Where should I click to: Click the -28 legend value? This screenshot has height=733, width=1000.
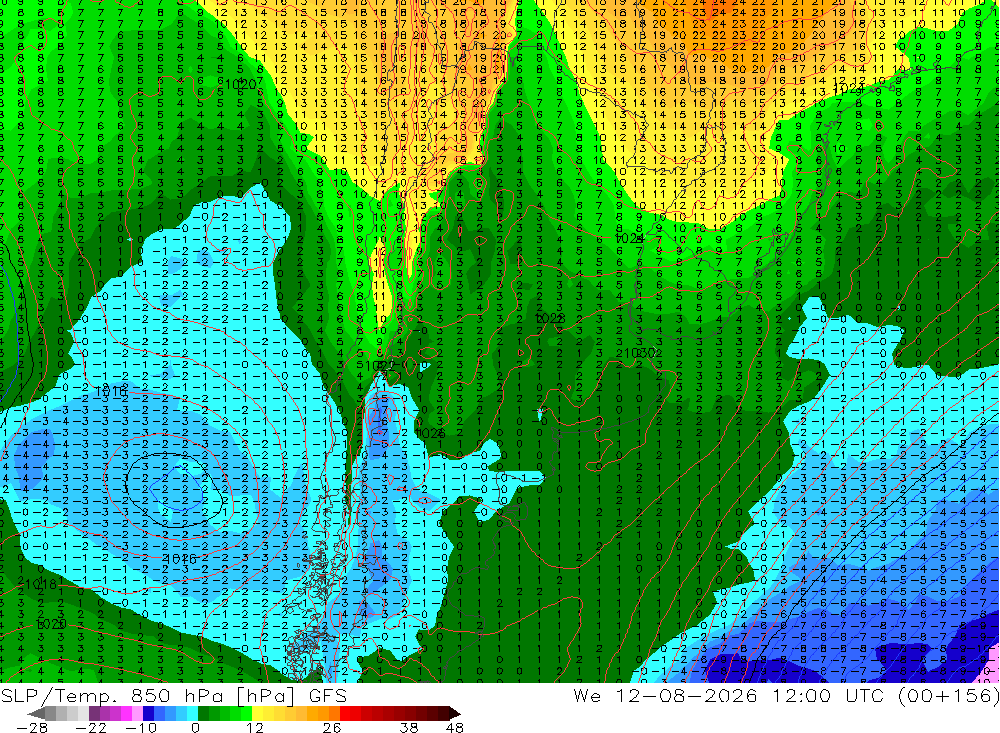[32, 727]
